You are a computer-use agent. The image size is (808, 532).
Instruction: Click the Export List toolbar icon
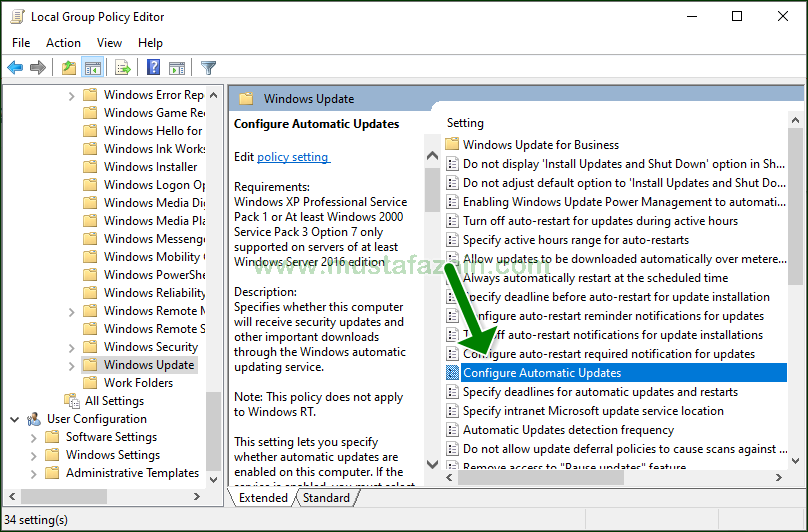click(123, 67)
